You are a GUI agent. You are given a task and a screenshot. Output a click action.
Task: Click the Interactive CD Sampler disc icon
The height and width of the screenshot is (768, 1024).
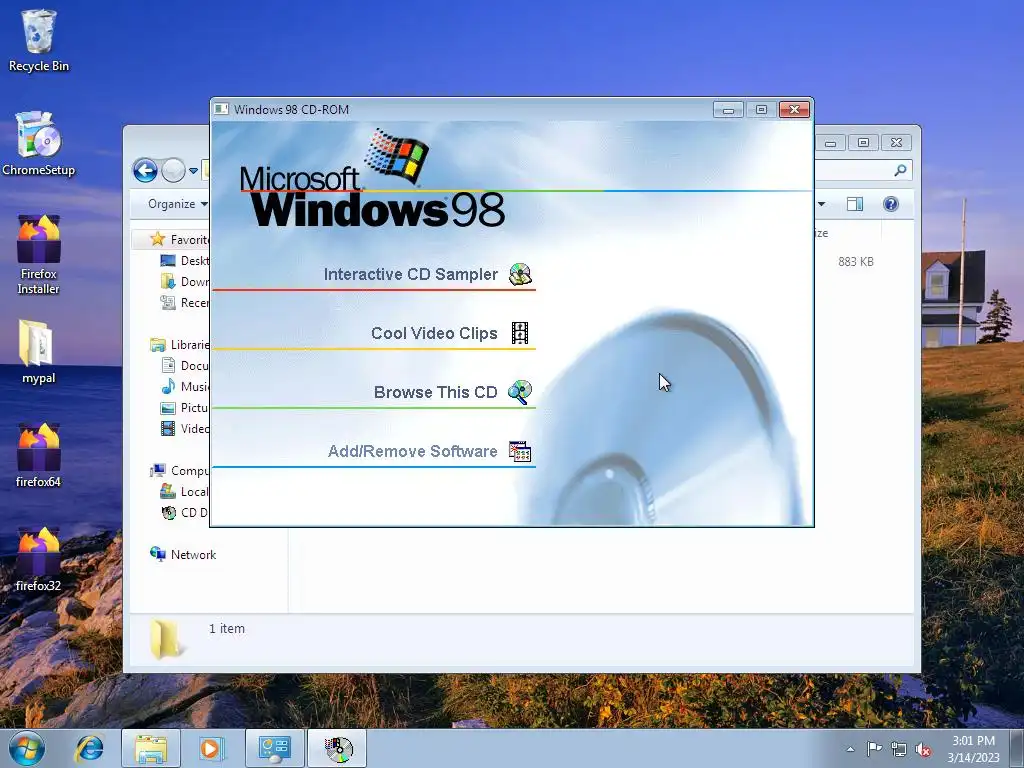[x=520, y=274]
